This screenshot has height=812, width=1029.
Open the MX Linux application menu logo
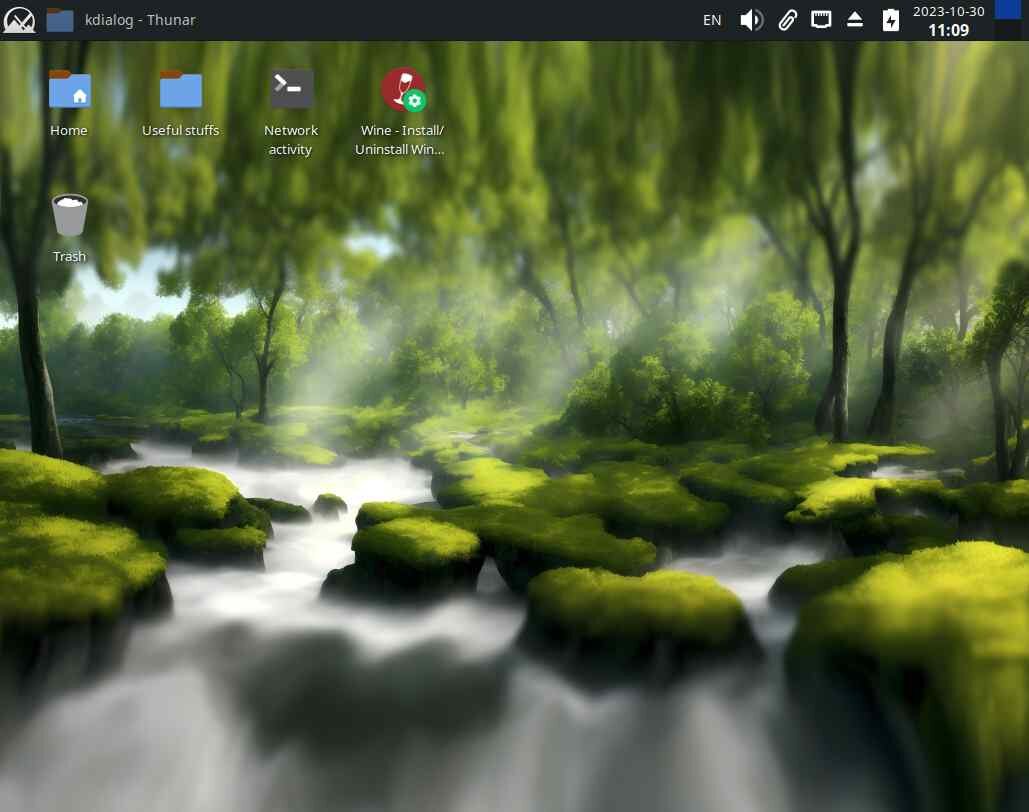[x=19, y=20]
